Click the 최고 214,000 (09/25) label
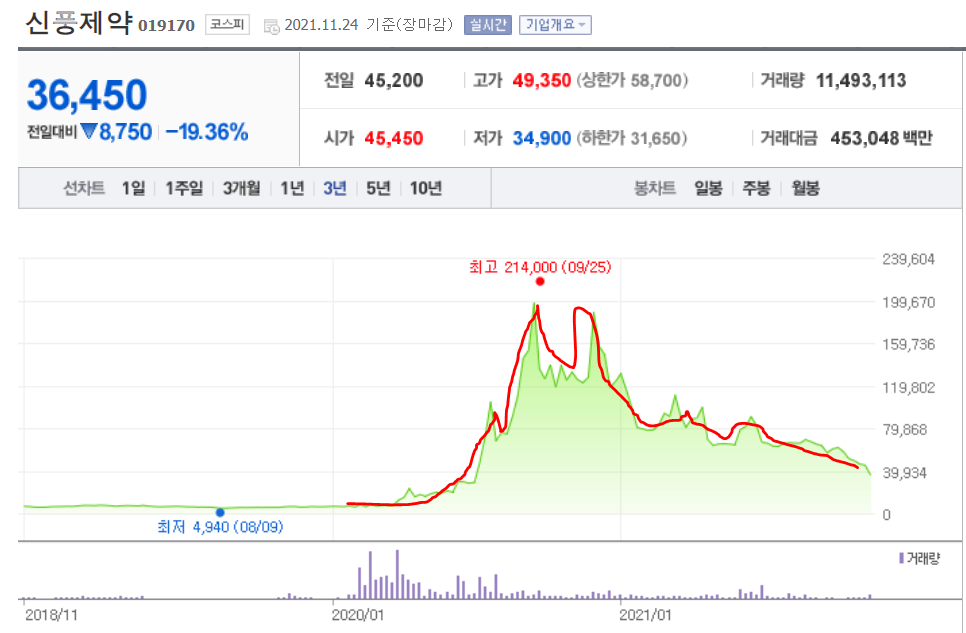The image size is (966, 633). pos(540,267)
